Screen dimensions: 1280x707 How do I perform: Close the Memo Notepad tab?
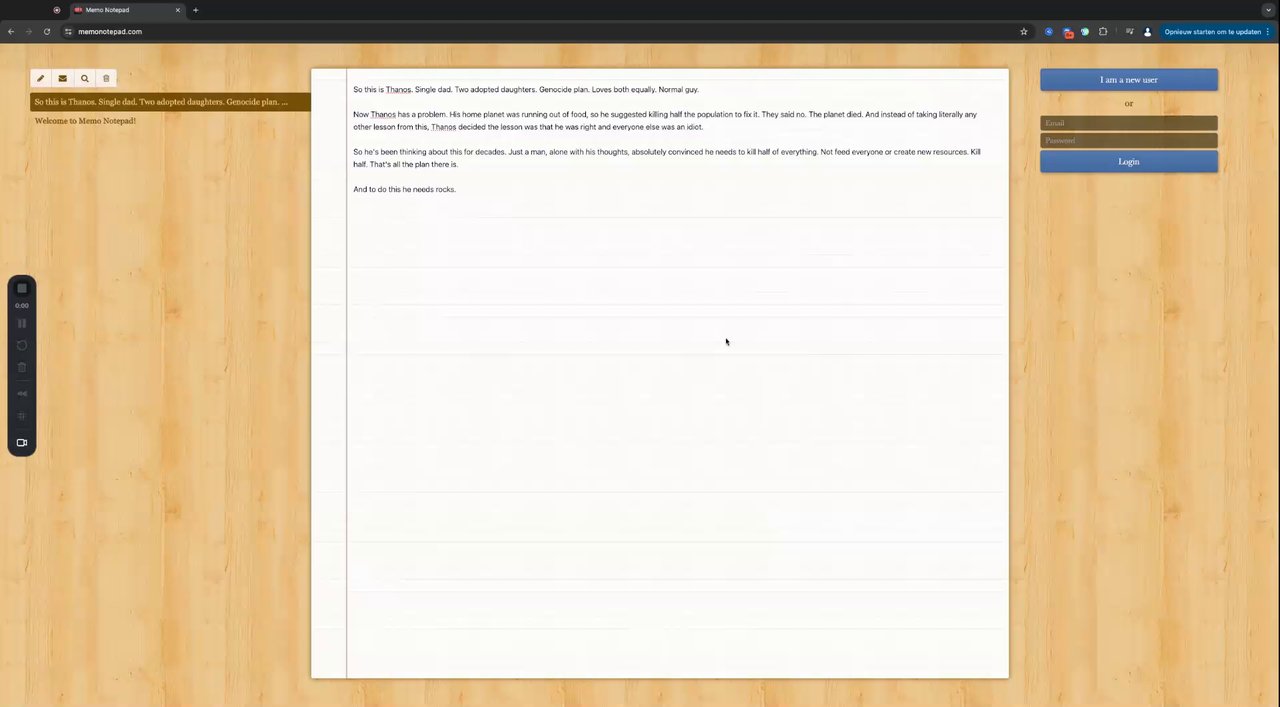pyautogui.click(x=178, y=10)
